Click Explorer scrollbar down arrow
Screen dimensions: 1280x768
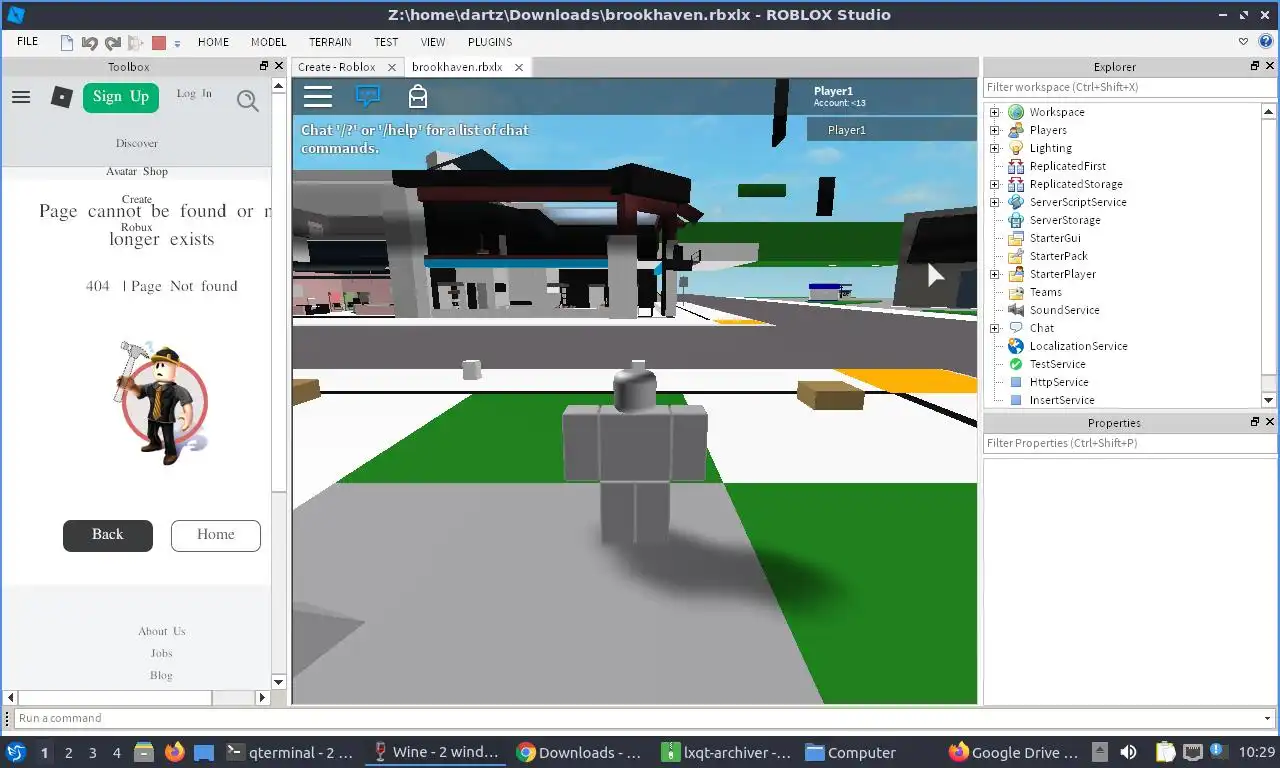1269,400
